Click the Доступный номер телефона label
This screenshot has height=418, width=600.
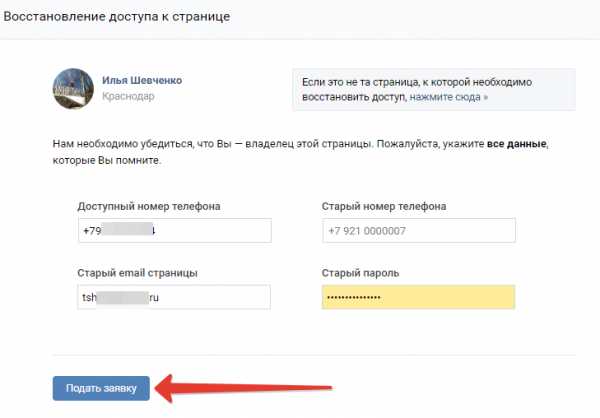149,207
